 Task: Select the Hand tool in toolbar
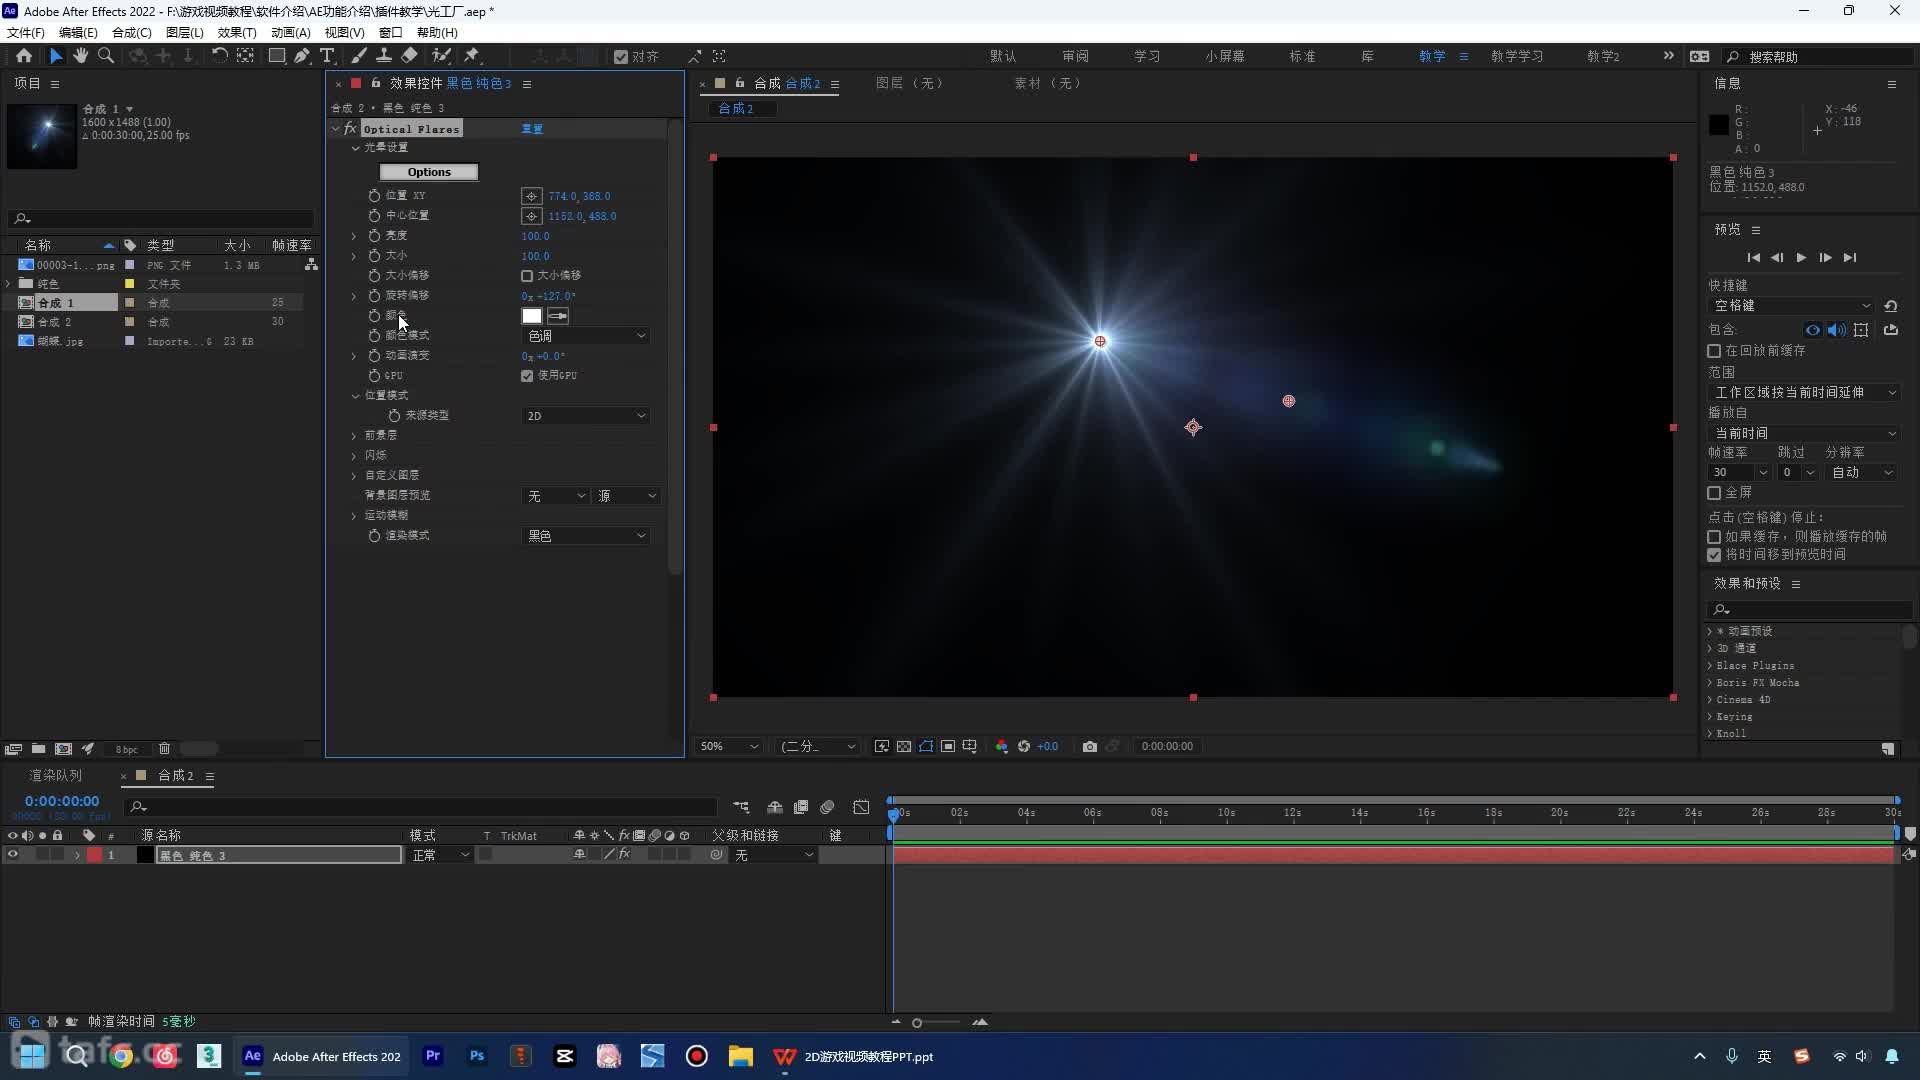click(80, 56)
